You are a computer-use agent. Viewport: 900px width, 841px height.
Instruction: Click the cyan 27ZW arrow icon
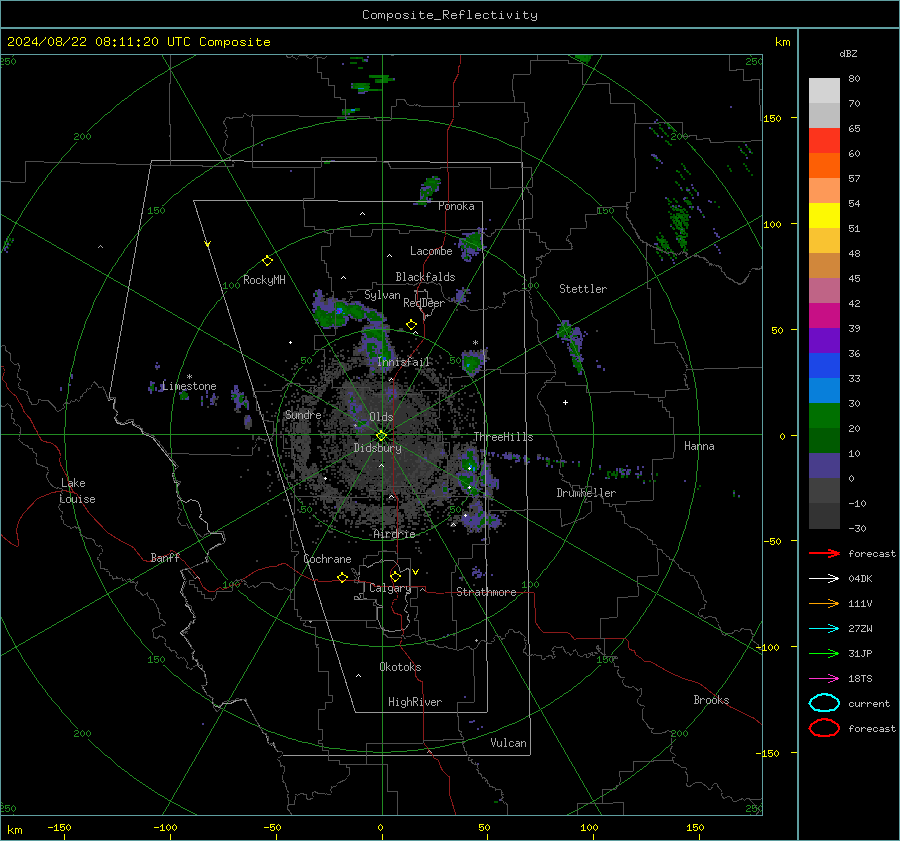point(824,629)
